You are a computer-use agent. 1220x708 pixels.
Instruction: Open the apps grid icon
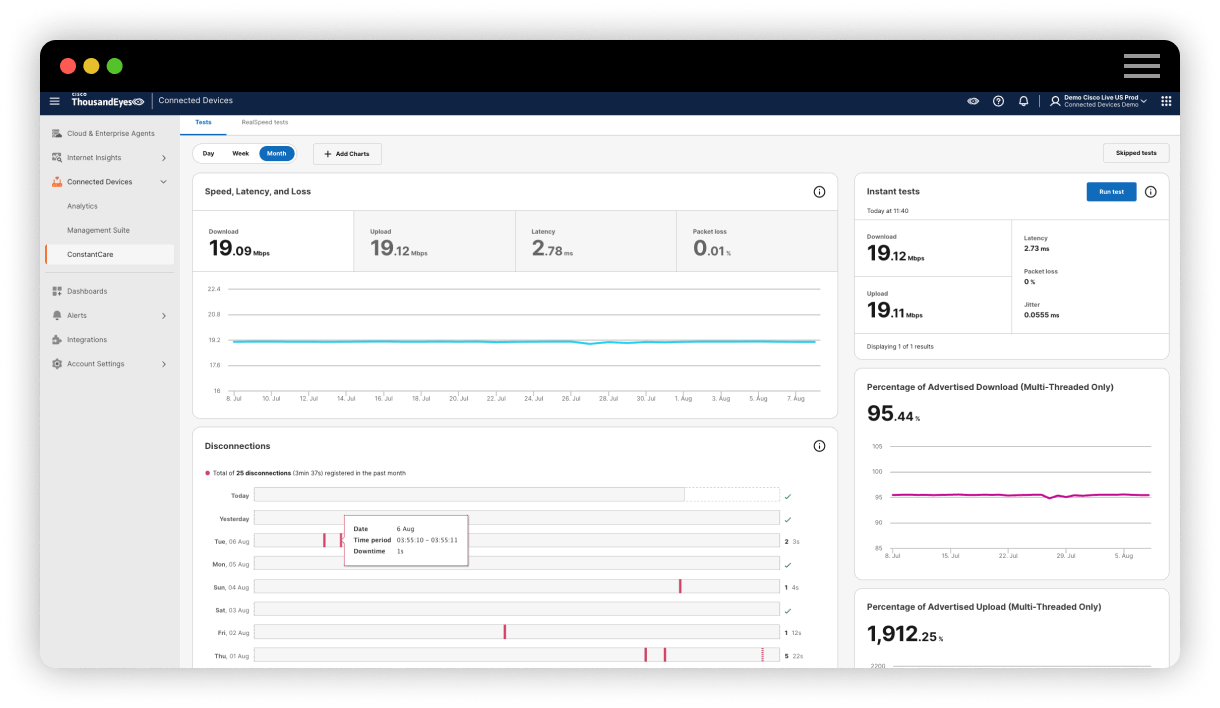(1166, 101)
